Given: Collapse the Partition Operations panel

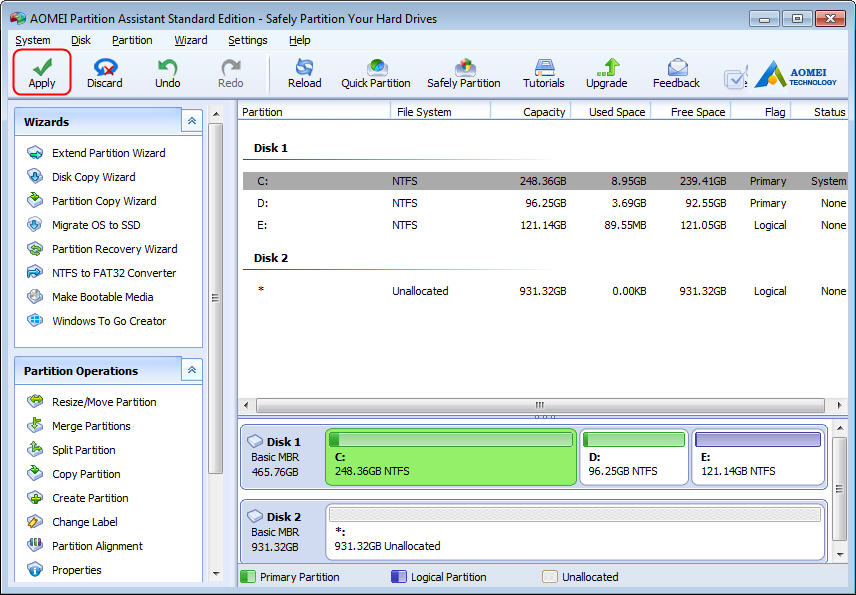Looking at the screenshot, I should (192, 370).
